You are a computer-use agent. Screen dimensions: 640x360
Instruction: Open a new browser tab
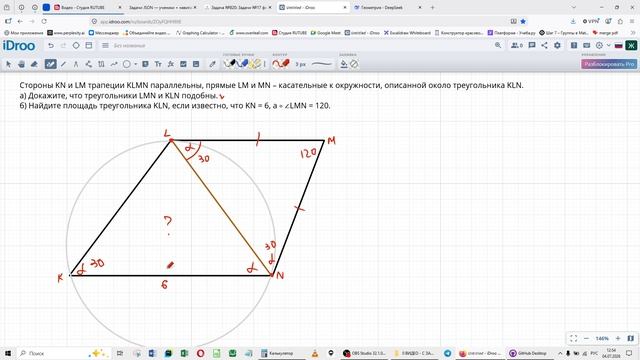click(432, 7)
